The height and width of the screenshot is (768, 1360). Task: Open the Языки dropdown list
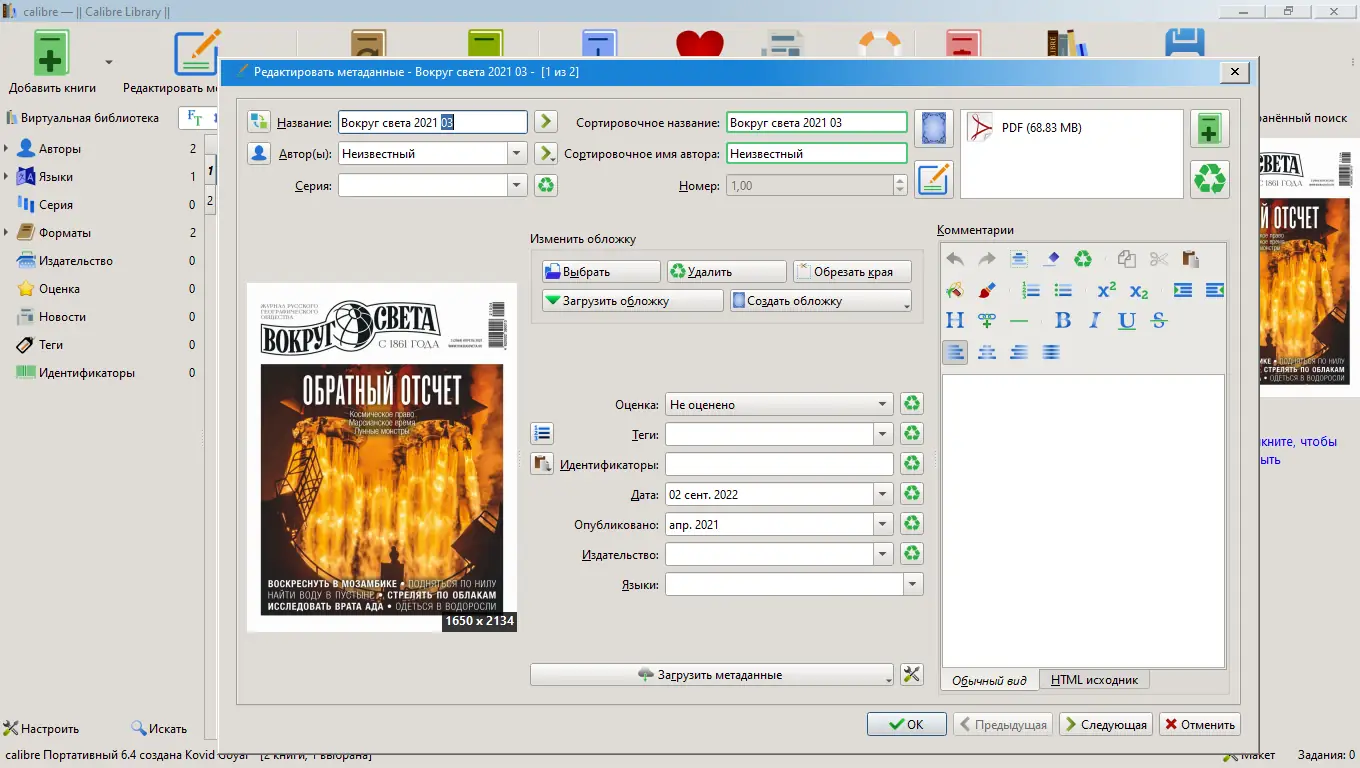click(912, 584)
